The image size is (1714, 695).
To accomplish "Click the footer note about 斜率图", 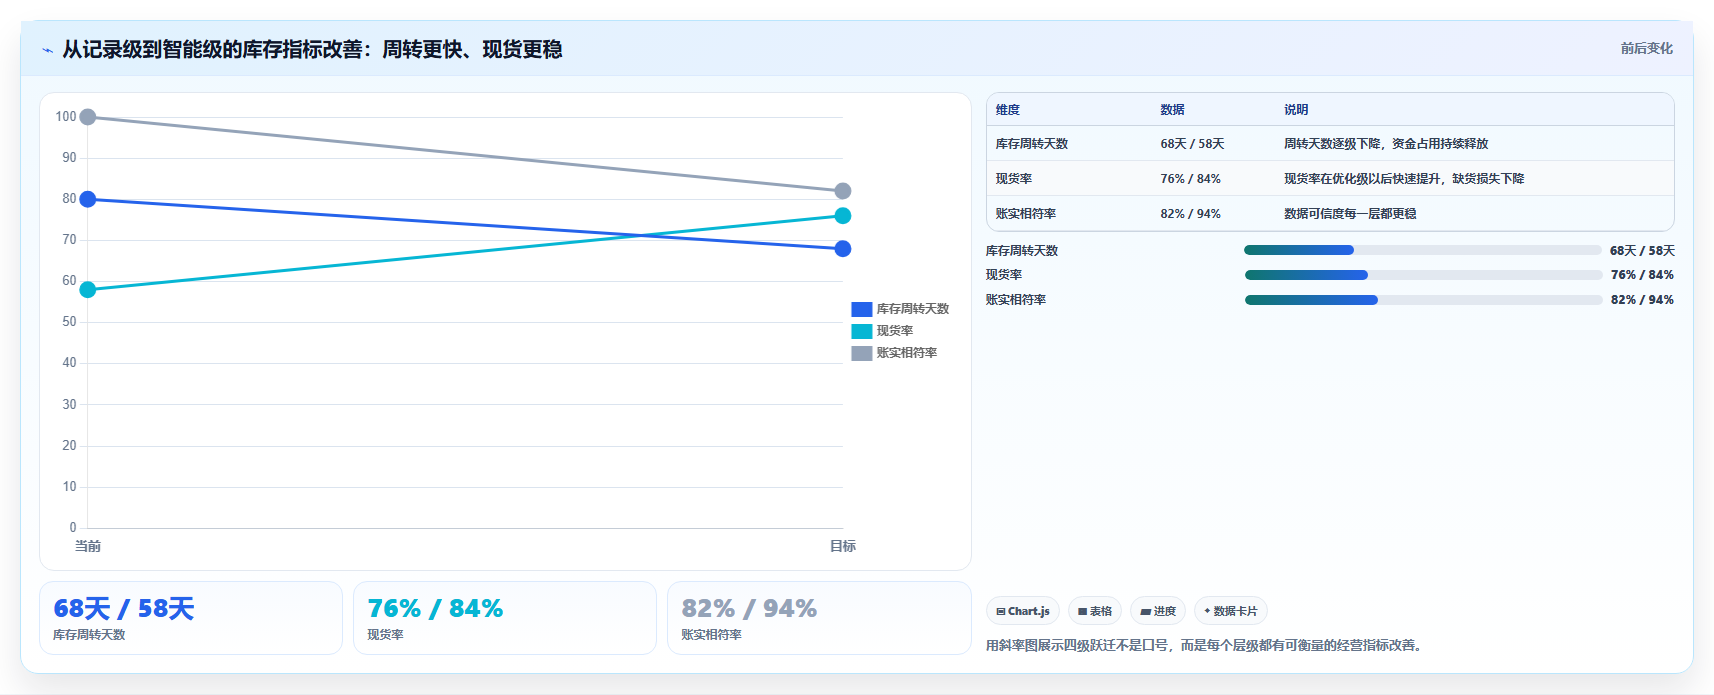I will (x=1203, y=646).
